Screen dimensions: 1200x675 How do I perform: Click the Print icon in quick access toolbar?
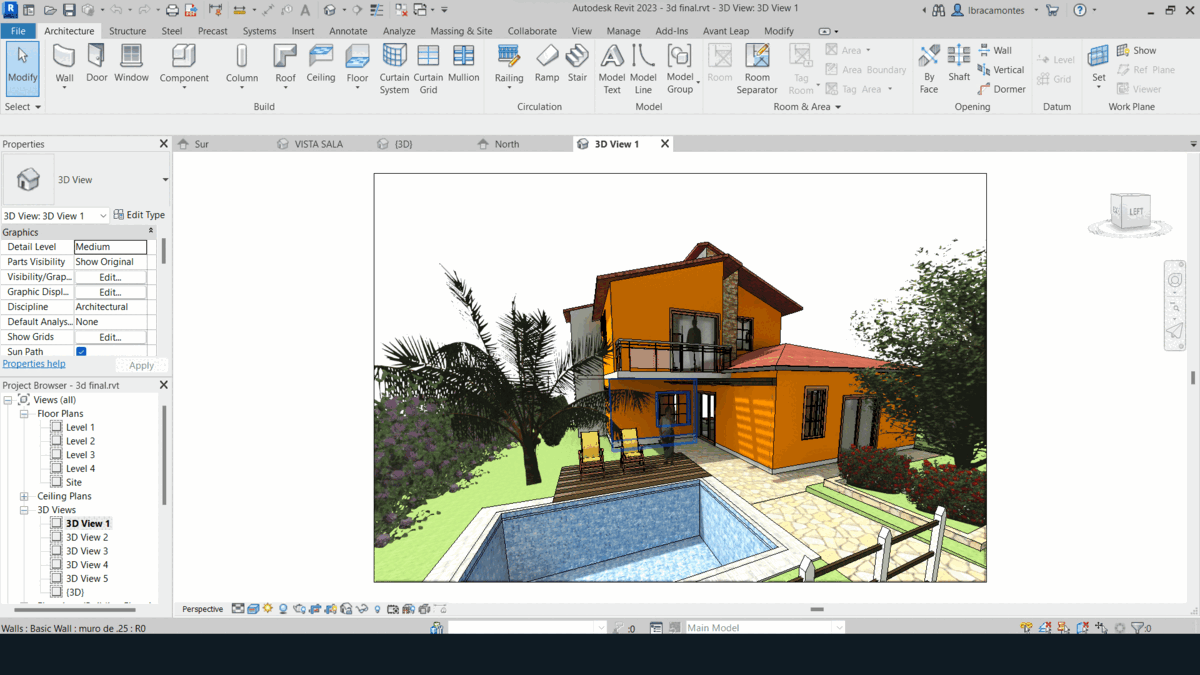click(x=172, y=10)
